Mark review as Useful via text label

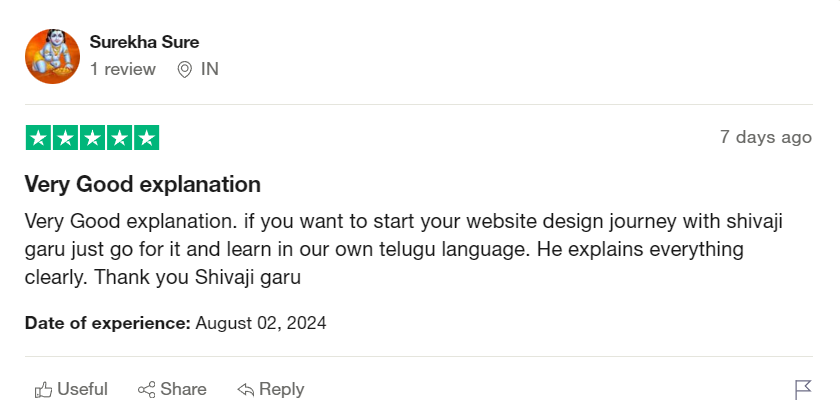coord(82,389)
